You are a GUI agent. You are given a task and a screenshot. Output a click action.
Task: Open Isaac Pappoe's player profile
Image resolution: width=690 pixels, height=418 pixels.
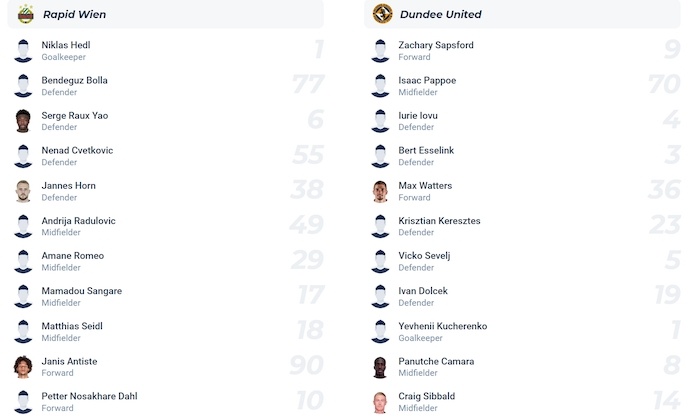click(x=427, y=80)
